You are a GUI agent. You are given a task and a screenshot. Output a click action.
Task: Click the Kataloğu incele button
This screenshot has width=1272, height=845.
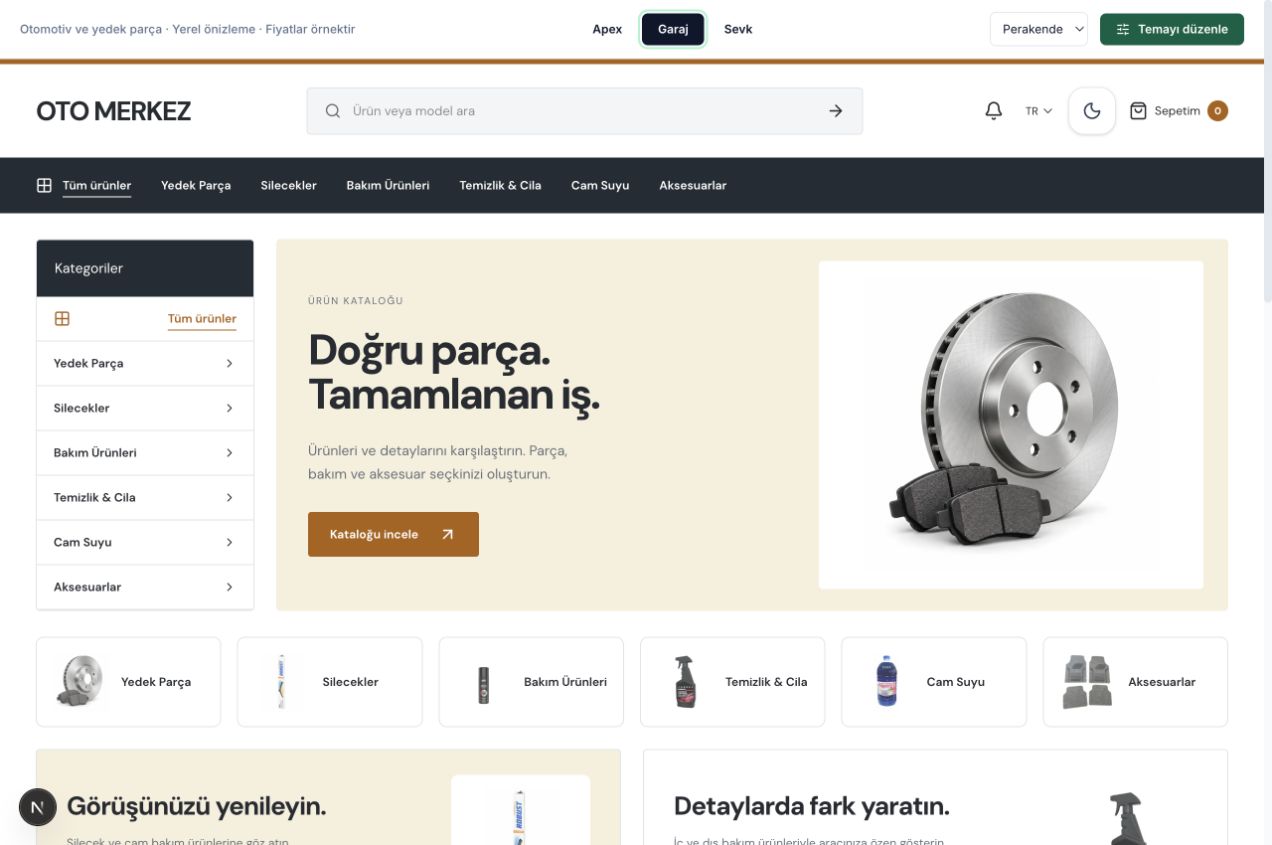pos(393,534)
